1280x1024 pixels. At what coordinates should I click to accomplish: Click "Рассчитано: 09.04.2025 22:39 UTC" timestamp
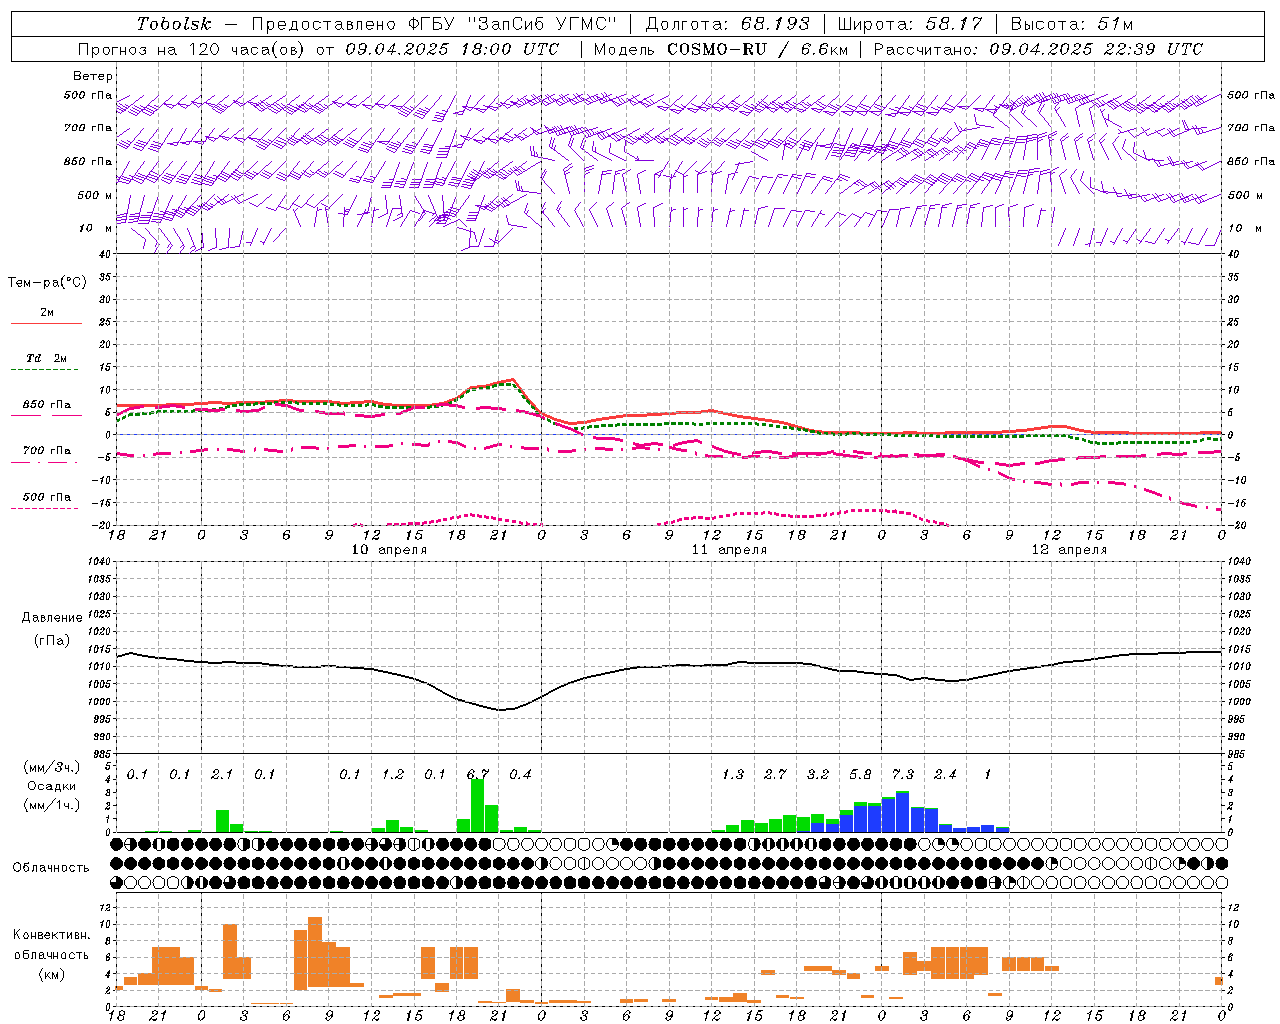1038,49
